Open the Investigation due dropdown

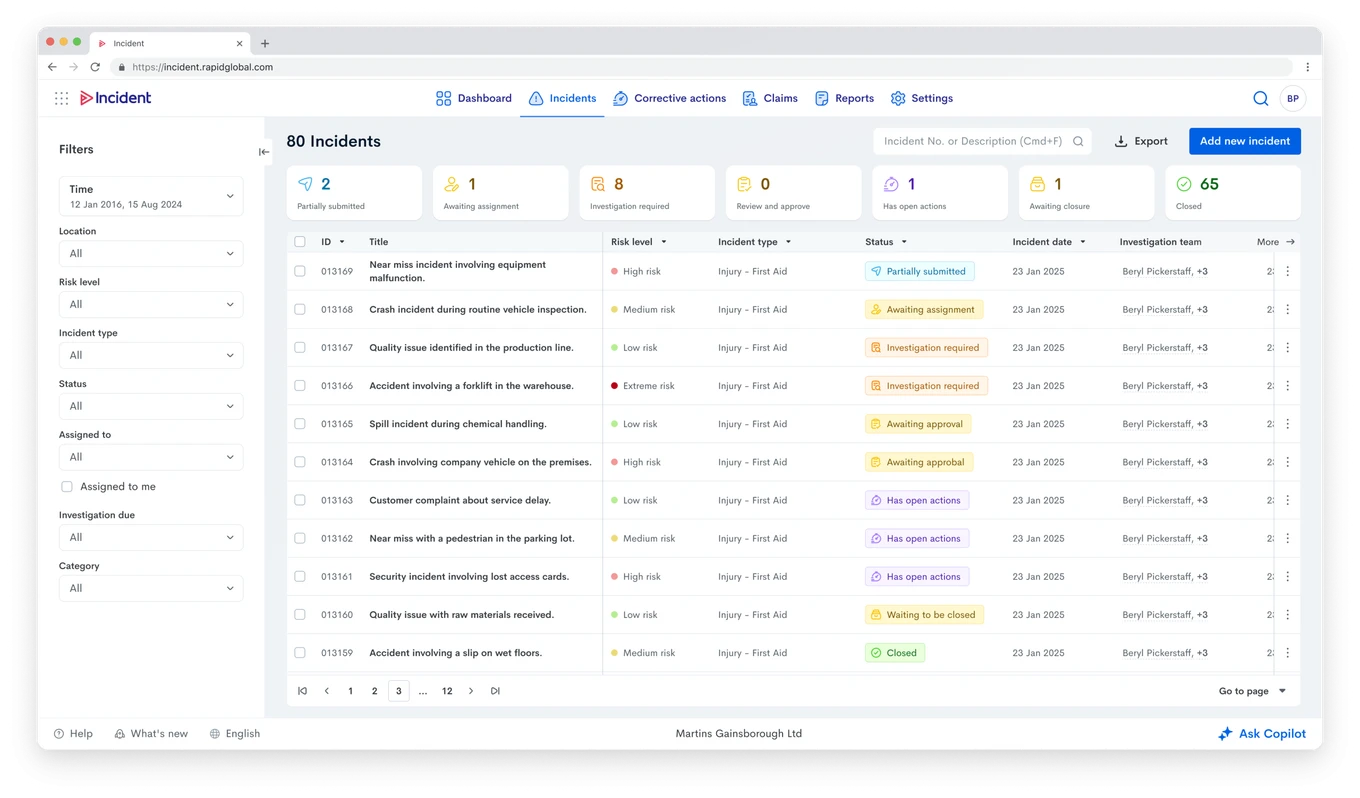pos(151,538)
